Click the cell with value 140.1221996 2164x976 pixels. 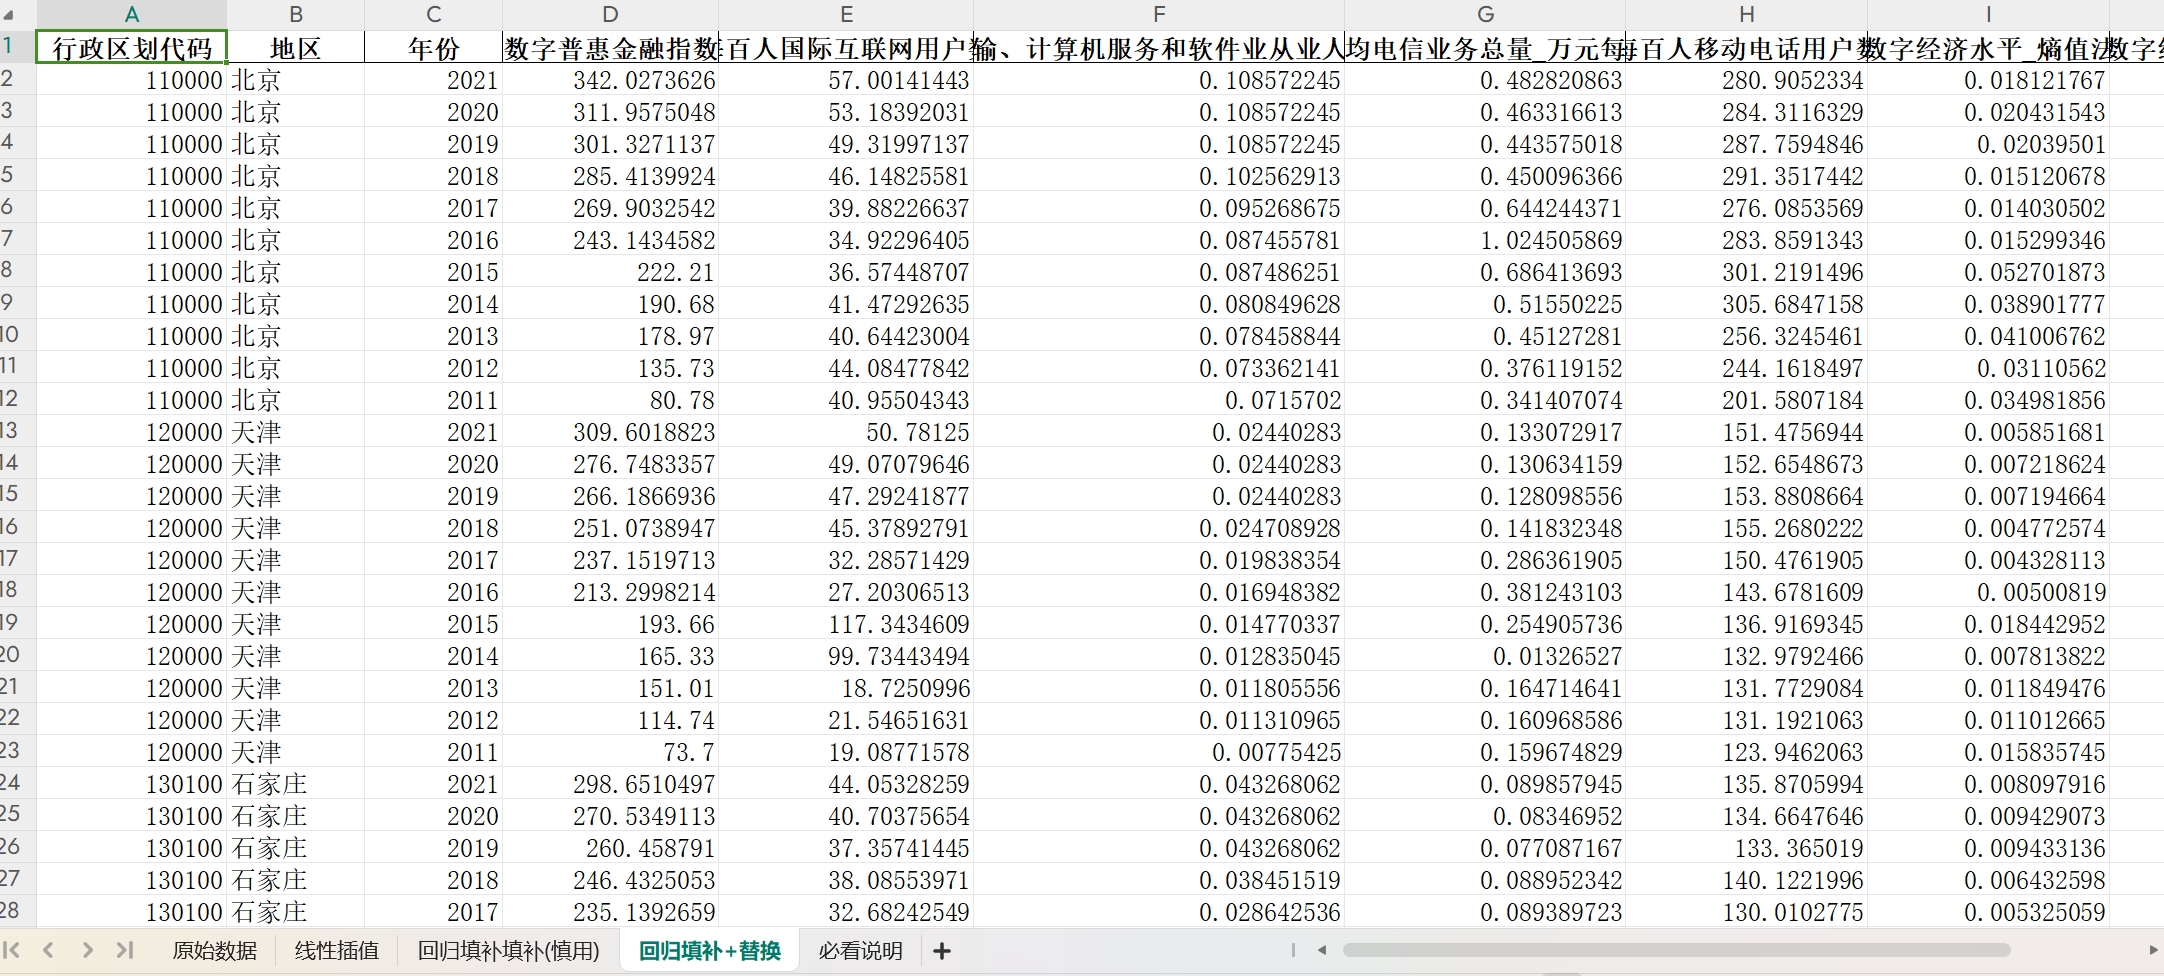[1747, 880]
